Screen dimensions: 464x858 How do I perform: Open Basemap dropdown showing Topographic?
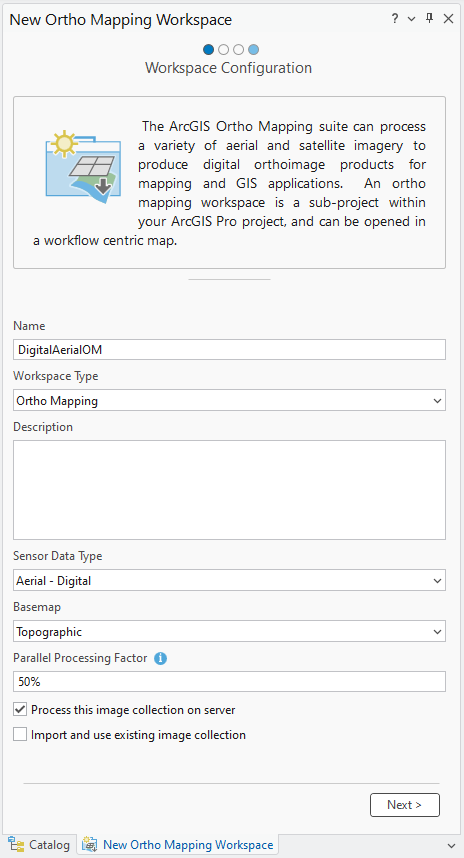click(x=229, y=631)
